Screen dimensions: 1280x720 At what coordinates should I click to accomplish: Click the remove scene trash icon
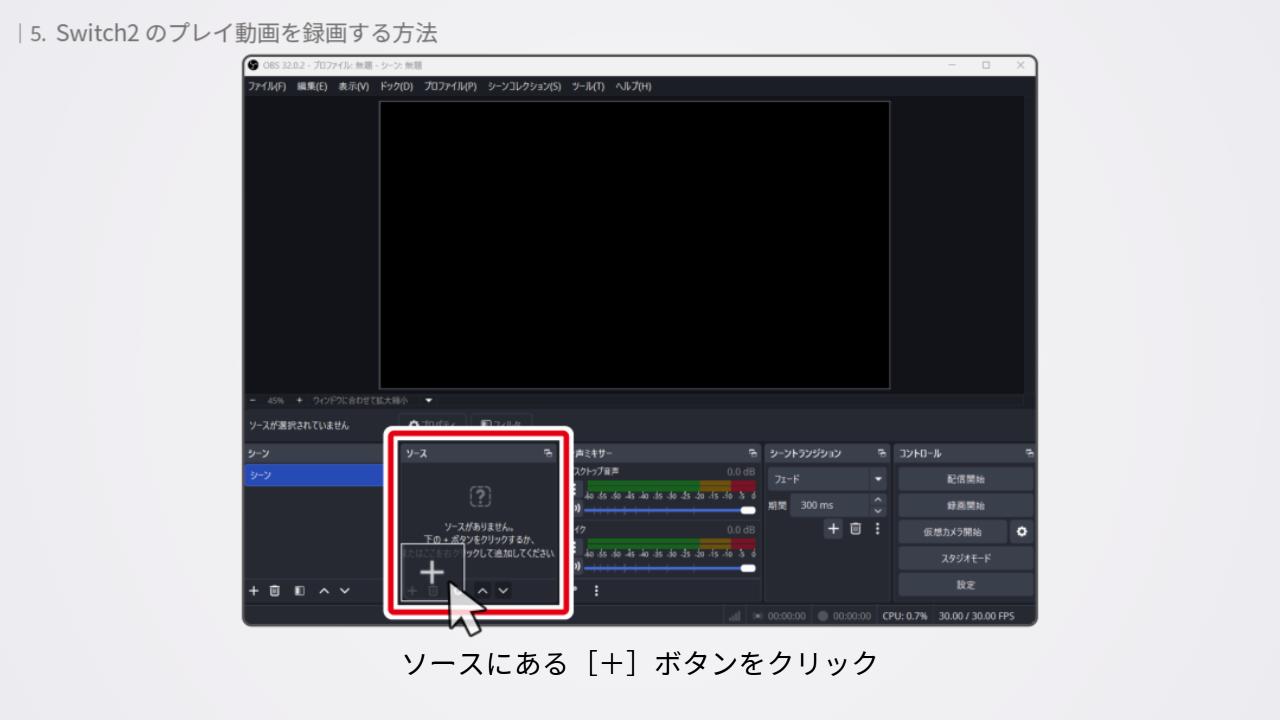click(x=275, y=591)
